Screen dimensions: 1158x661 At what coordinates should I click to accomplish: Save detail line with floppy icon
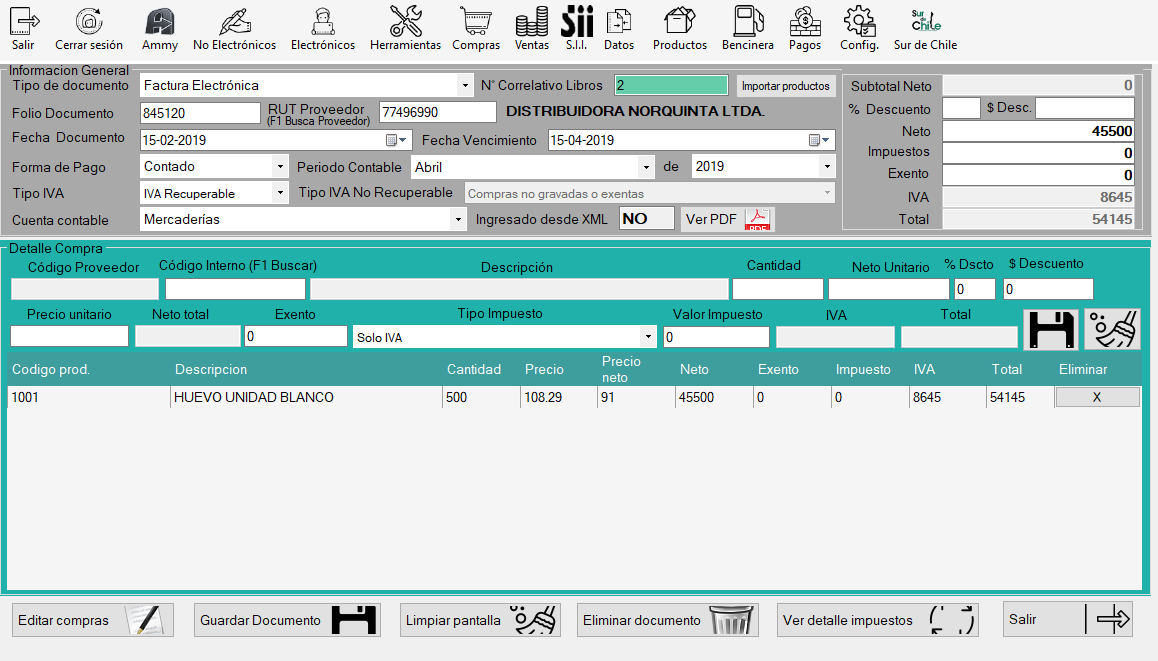(x=1052, y=329)
